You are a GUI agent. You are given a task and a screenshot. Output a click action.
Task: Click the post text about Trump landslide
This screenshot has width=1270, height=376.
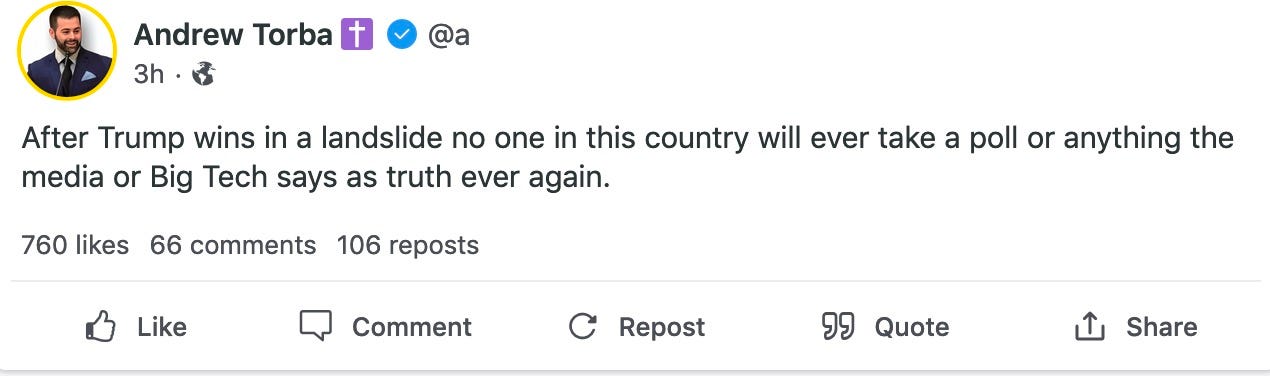[x=628, y=160]
